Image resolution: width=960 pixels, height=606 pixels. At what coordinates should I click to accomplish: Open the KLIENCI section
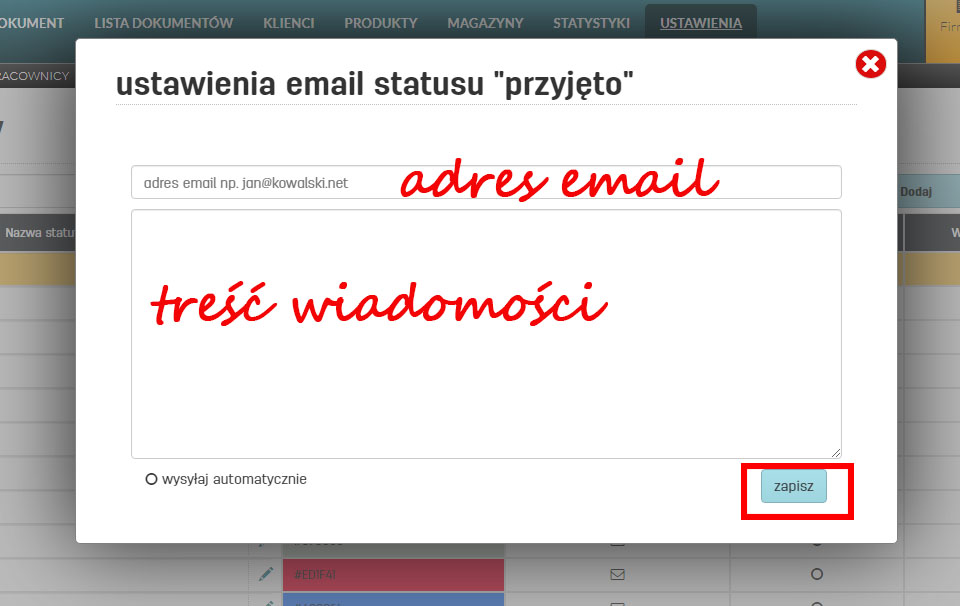[x=289, y=21]
